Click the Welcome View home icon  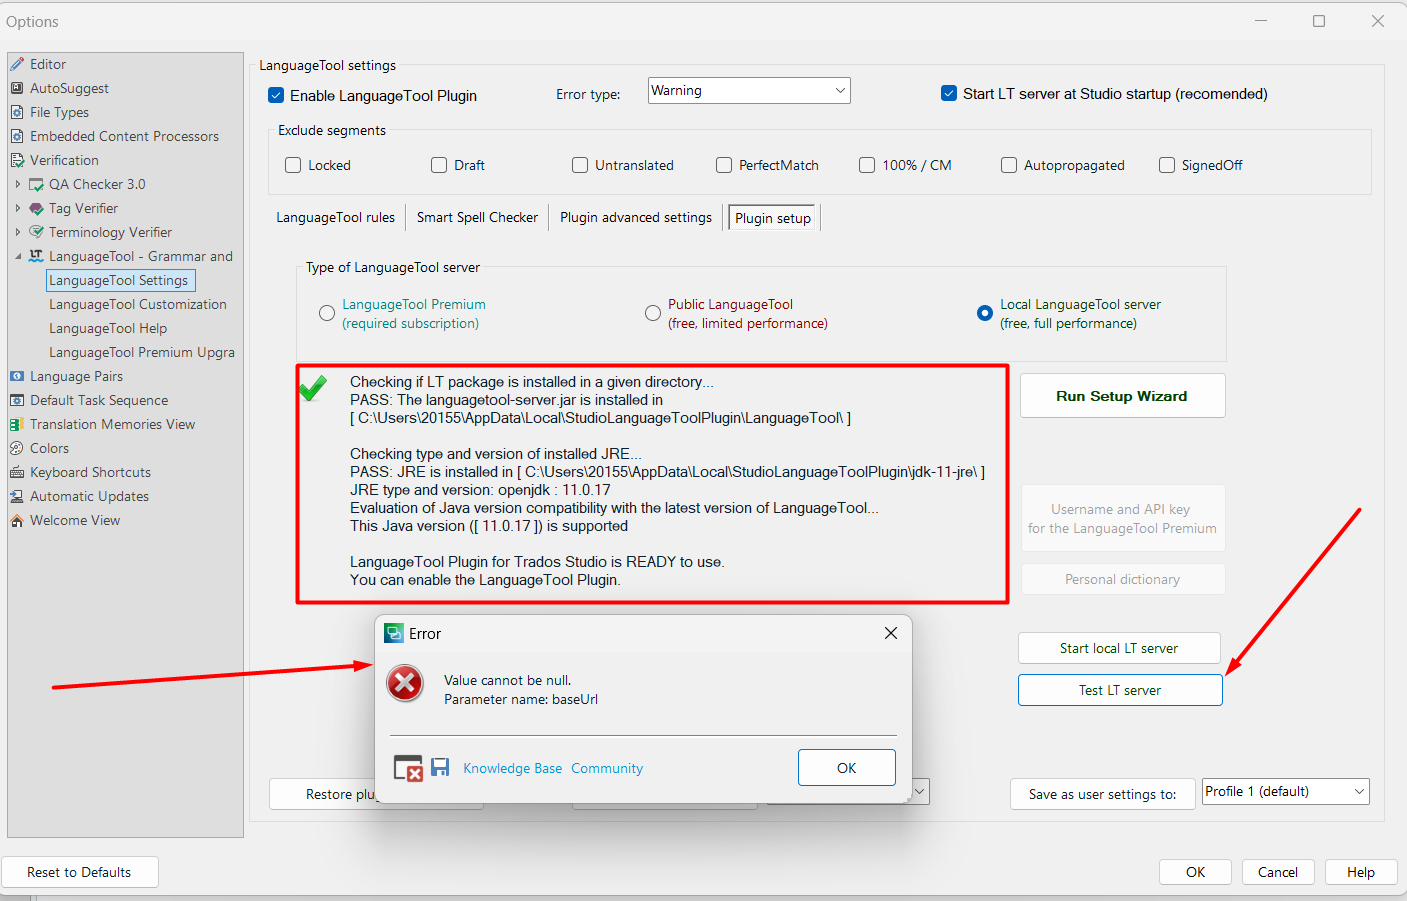17,520
